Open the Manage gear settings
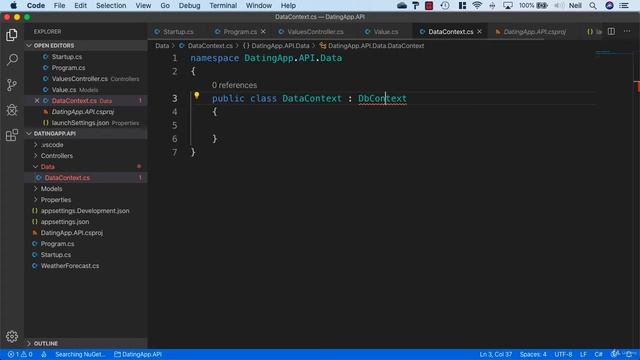640x360 pixels. click(x=12, y=336)
